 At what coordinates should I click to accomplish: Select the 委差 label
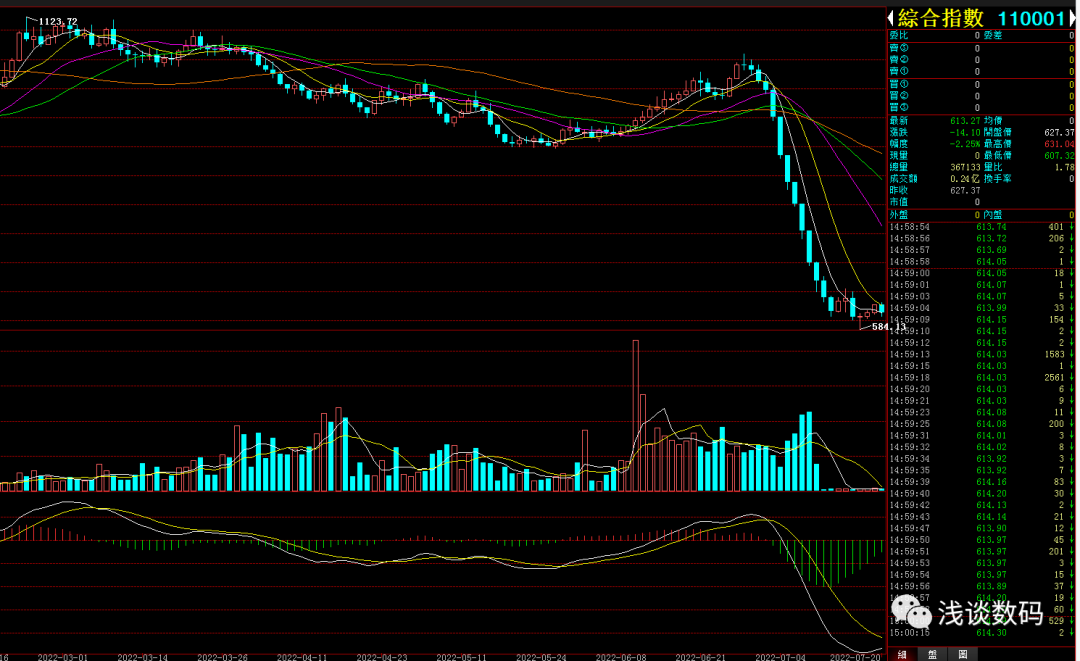993,35
